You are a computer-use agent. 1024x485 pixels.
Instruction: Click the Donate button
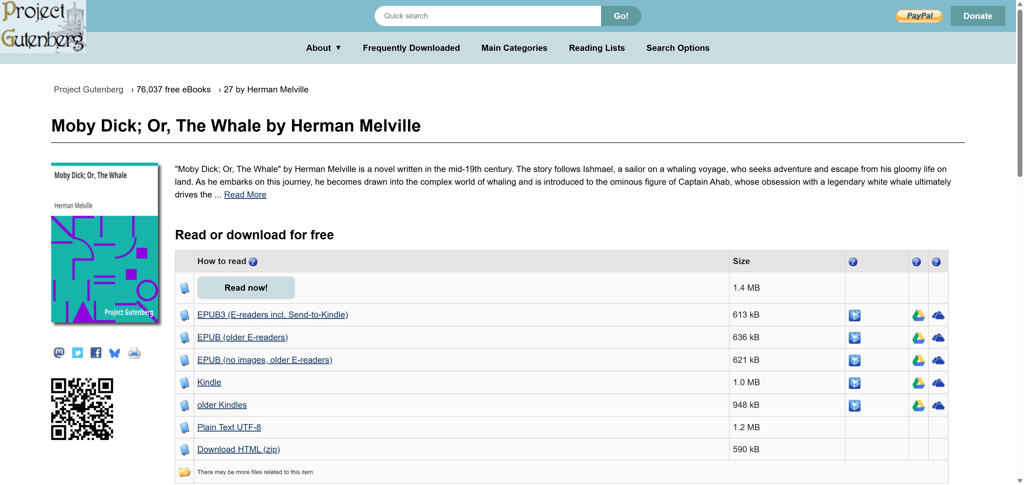(978, 16)
